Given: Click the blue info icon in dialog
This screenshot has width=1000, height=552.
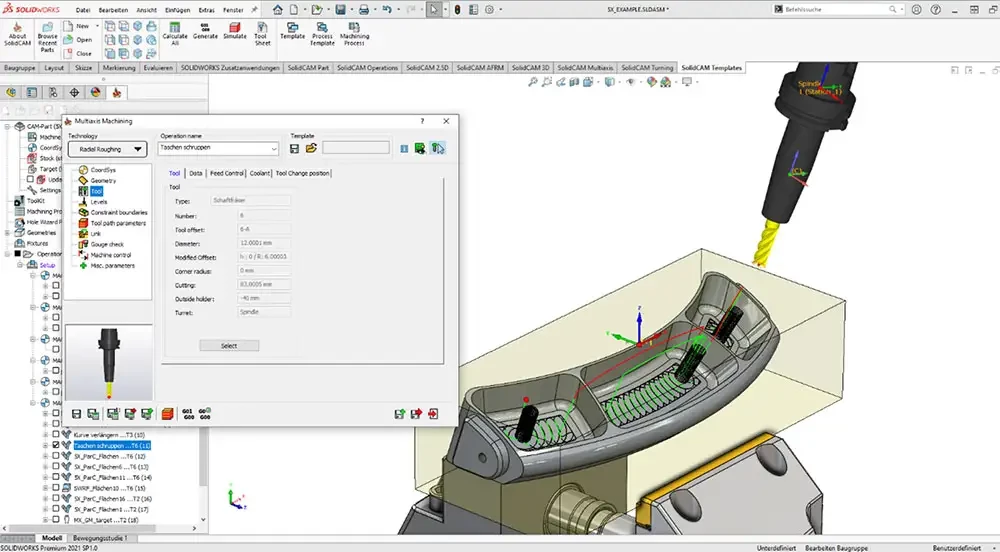Looking at the screenshot, I should pos(404,149).
